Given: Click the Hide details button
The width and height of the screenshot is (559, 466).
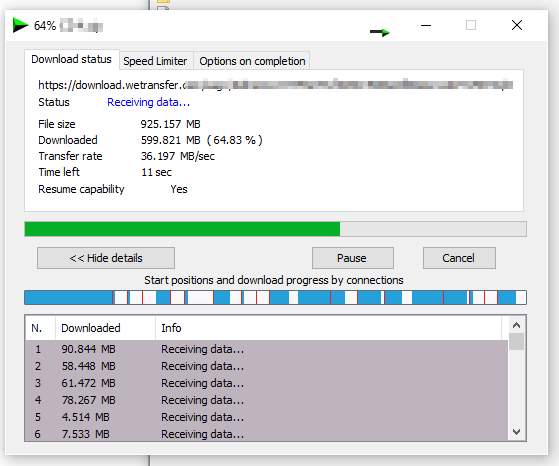Looking at the screenshot, I should (x=106, y=258).
